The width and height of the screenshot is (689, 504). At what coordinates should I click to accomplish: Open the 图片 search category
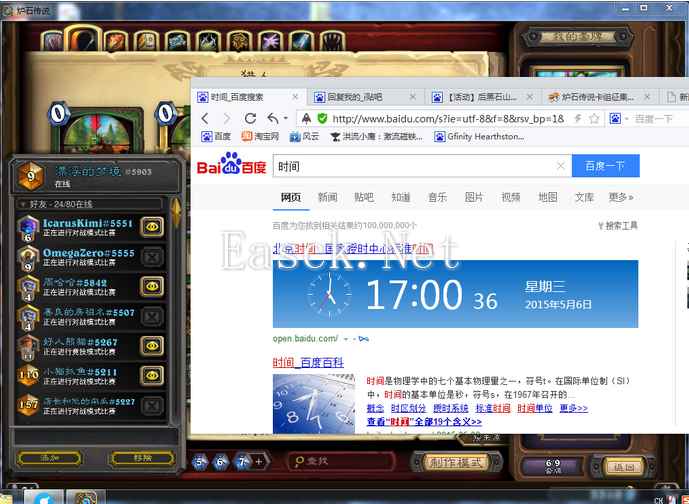click(474, 198)
